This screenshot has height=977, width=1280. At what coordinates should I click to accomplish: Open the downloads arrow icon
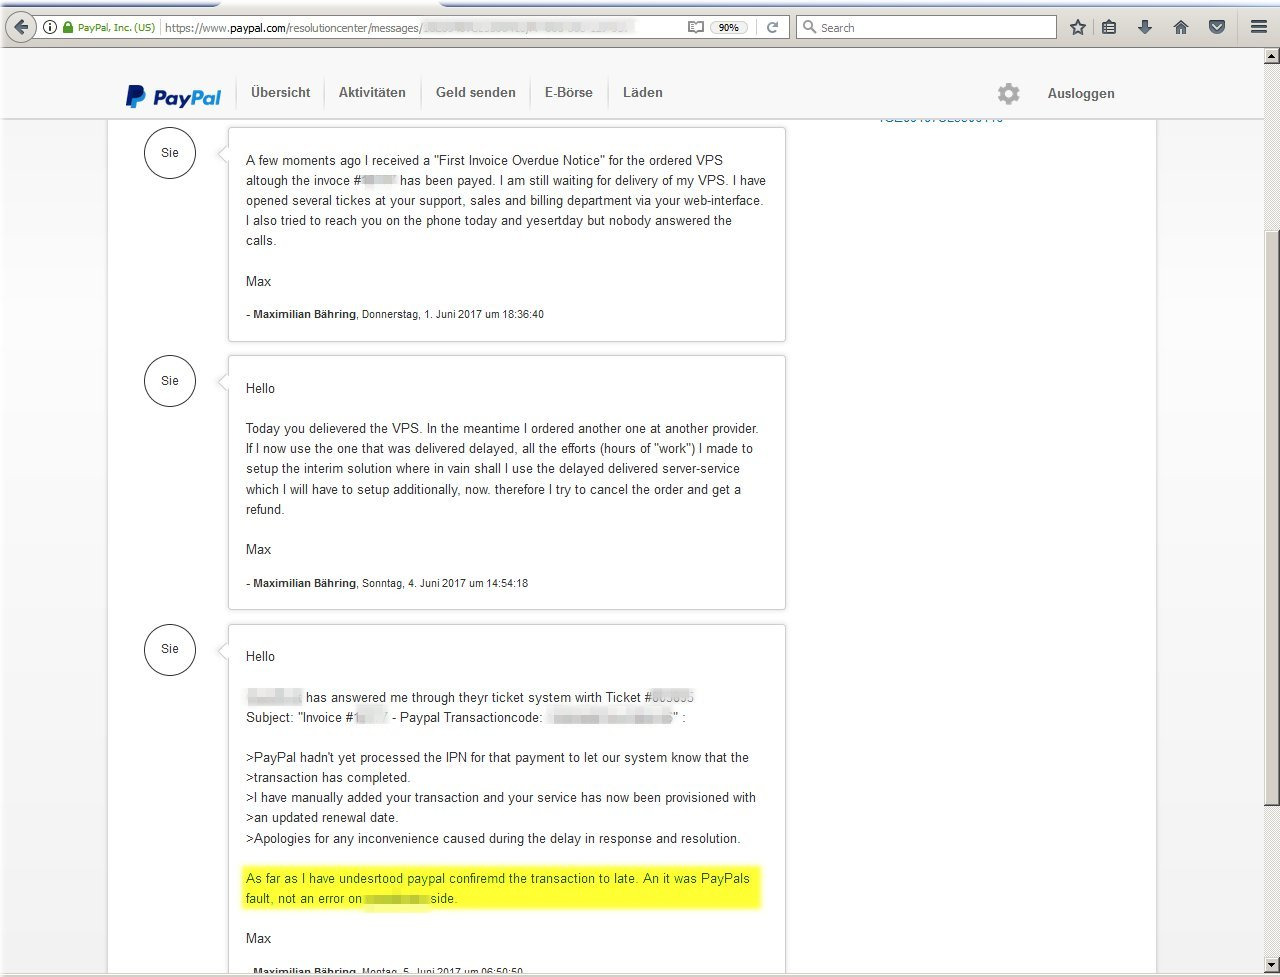(1145, 28)
